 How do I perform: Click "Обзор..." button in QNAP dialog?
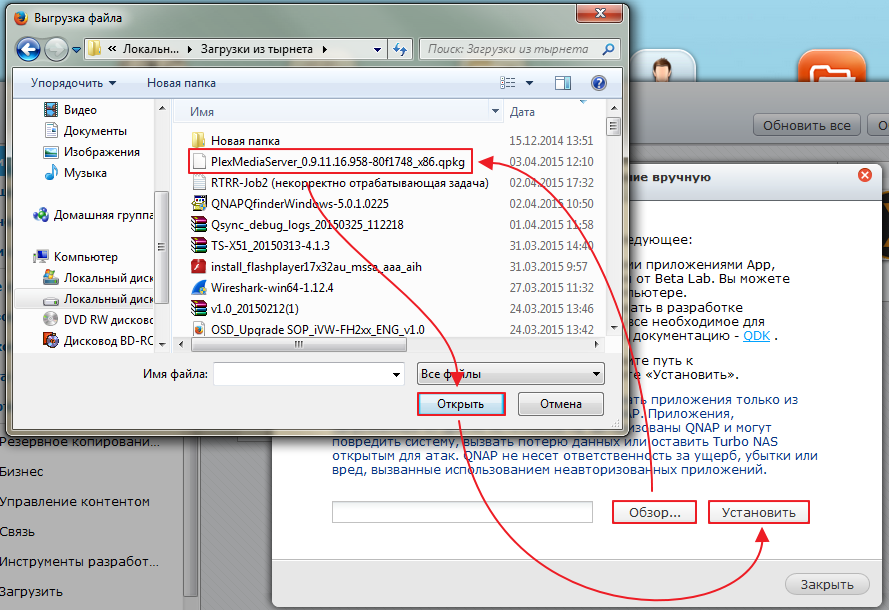(654, 512)
